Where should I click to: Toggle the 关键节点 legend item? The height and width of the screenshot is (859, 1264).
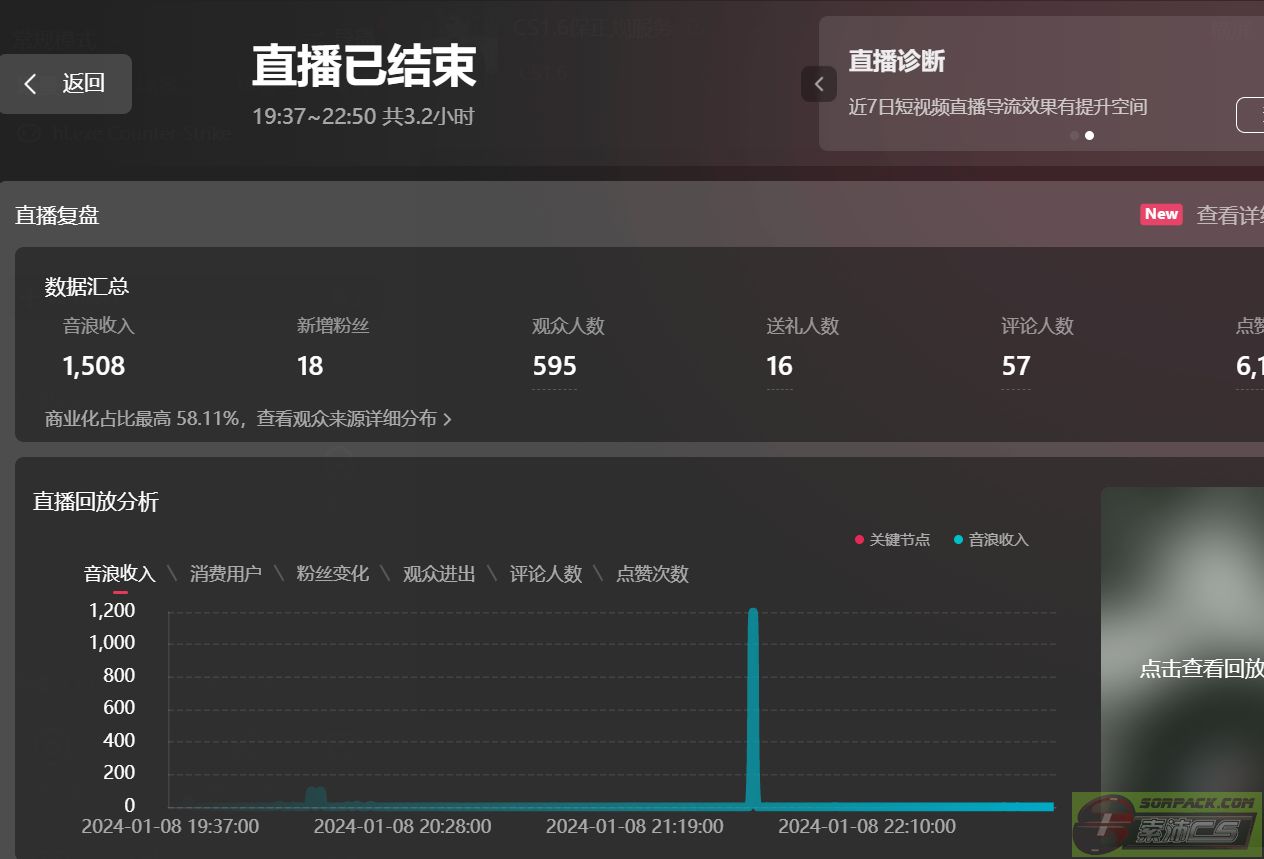click(892, 540)
